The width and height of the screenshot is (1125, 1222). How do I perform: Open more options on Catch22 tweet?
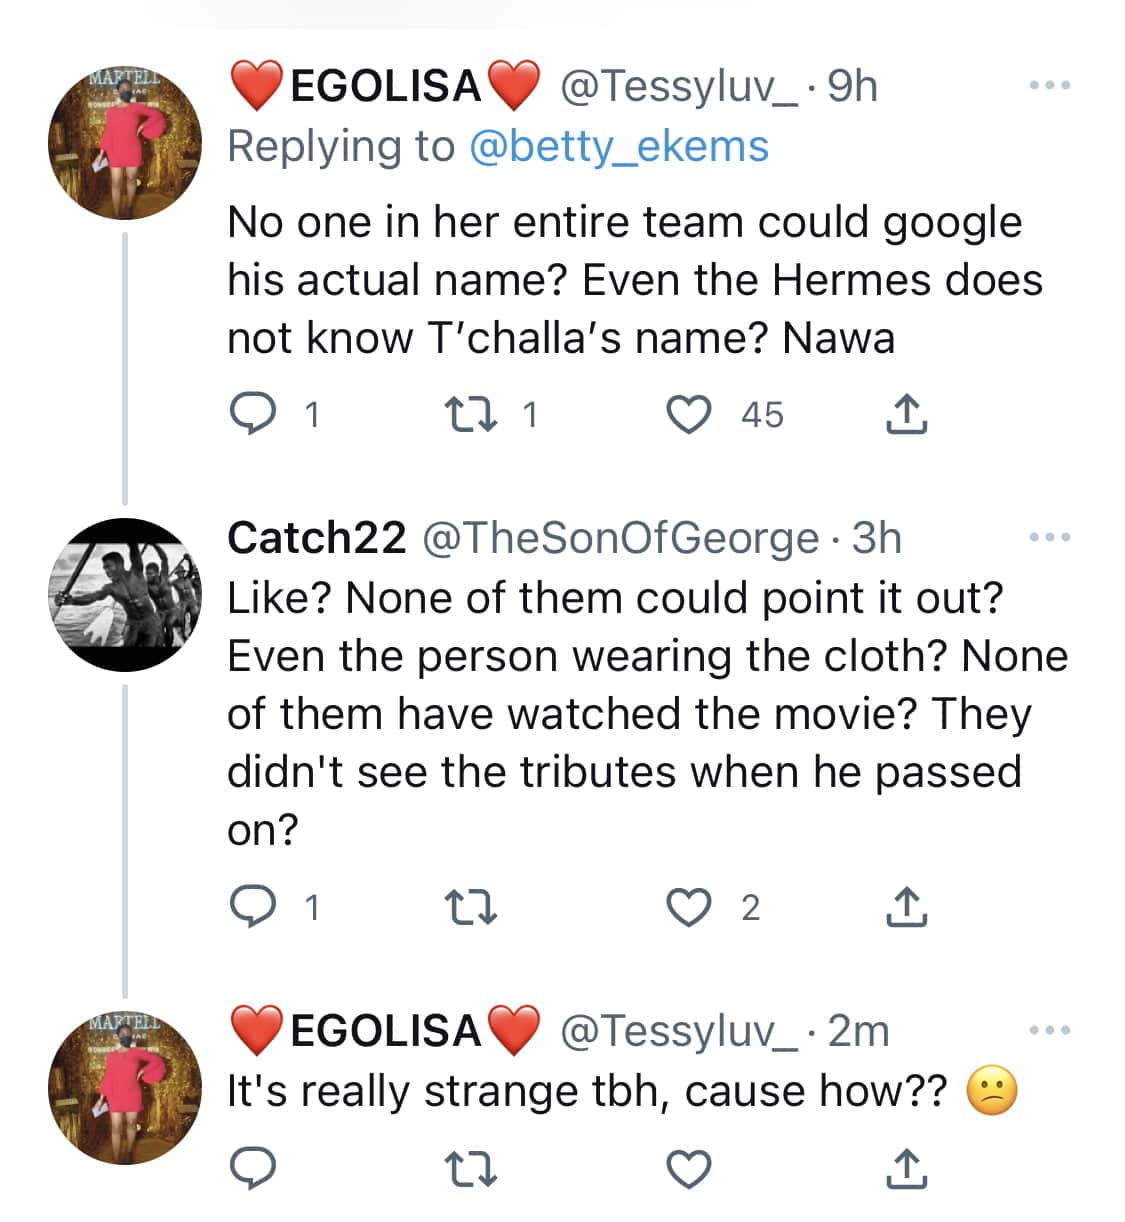click(x=1049, y=538)
